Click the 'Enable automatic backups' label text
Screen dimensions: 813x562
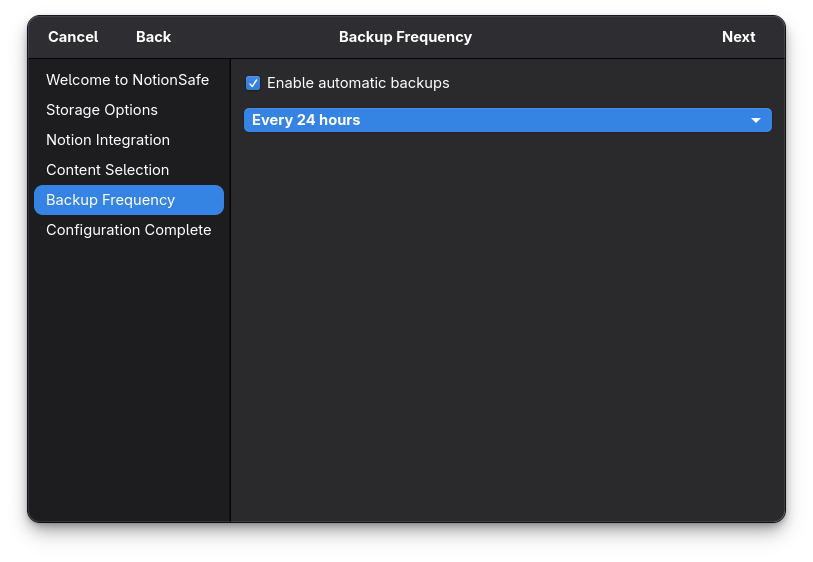tap(358, 83)
